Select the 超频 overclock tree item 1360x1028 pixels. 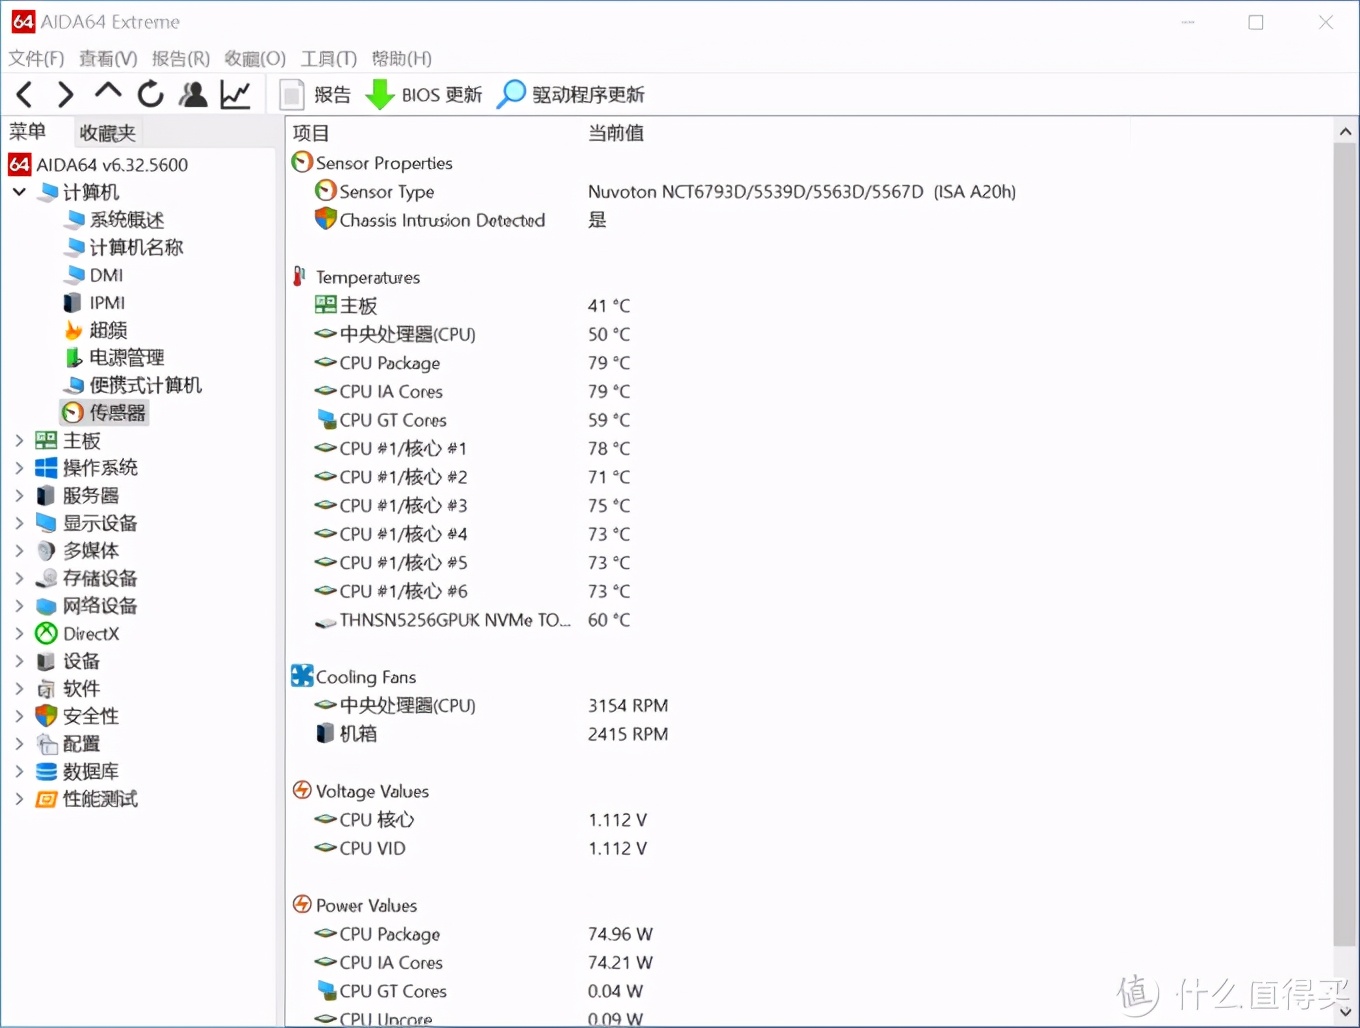click(x=96, y=330)
